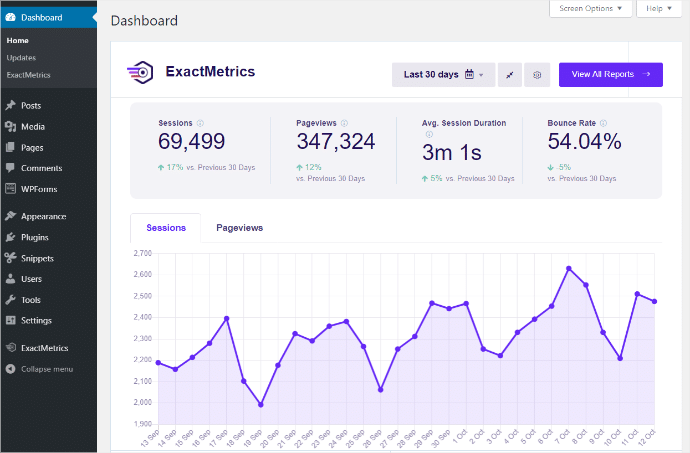690x453 pixels.
Task: Click the info icon next to Bounce Rate
Action: 604,123
